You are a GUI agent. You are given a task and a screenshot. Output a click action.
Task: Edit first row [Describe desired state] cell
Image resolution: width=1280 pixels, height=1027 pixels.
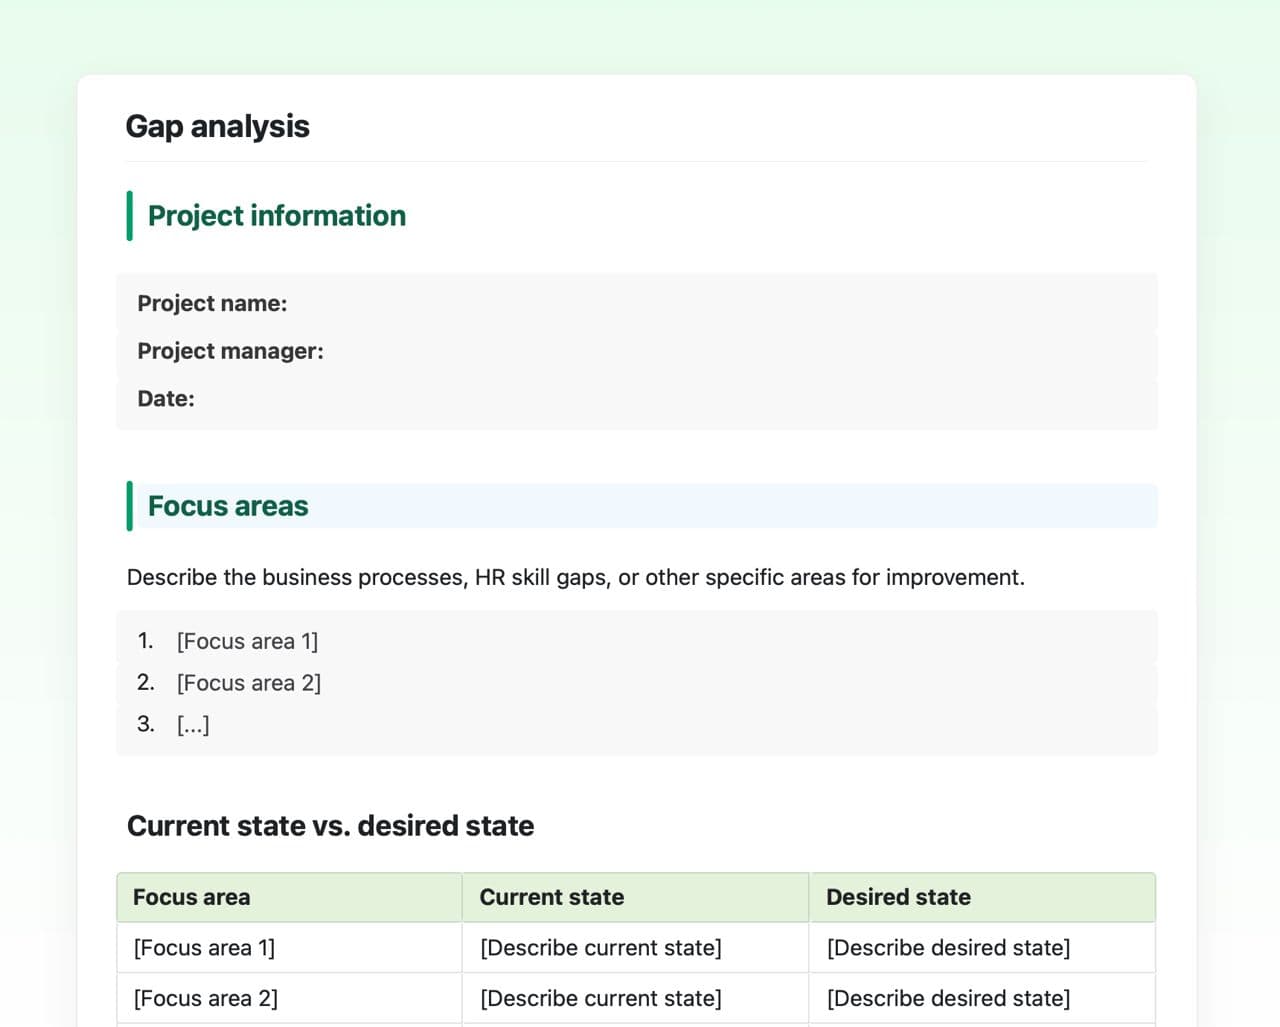tap(948, 947)
